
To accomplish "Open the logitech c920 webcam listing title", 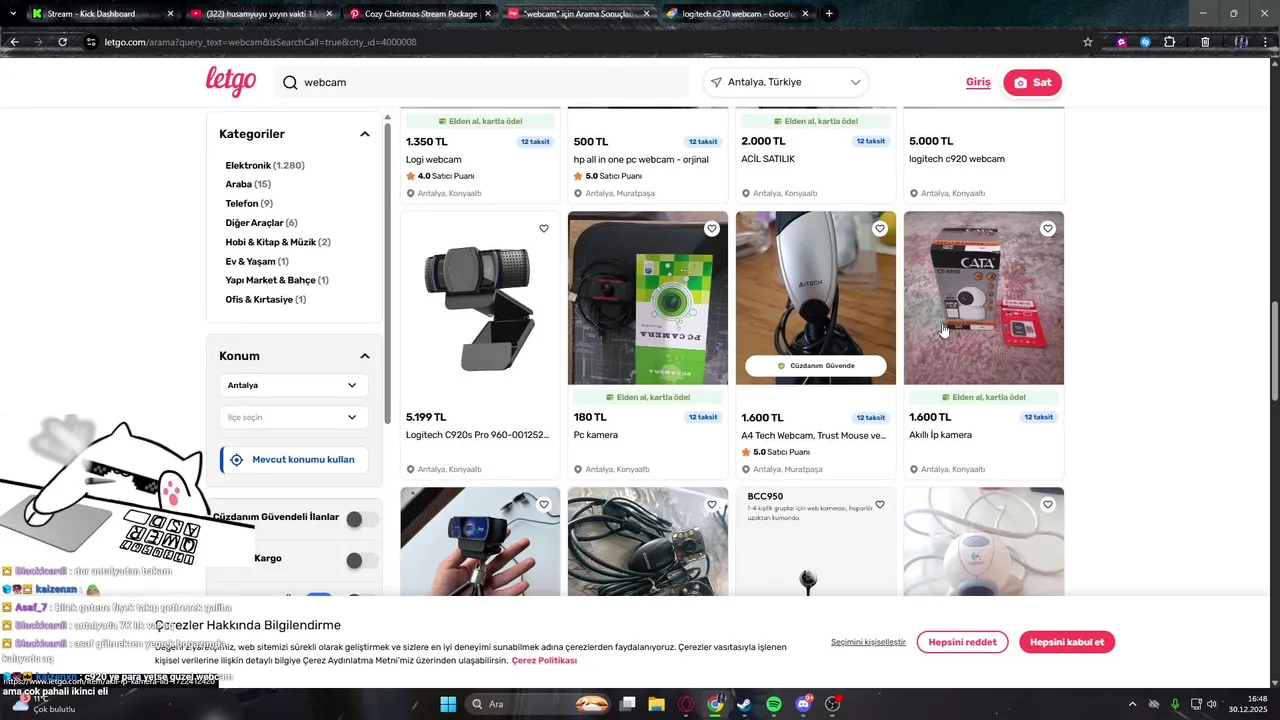I will pos(957,159).
